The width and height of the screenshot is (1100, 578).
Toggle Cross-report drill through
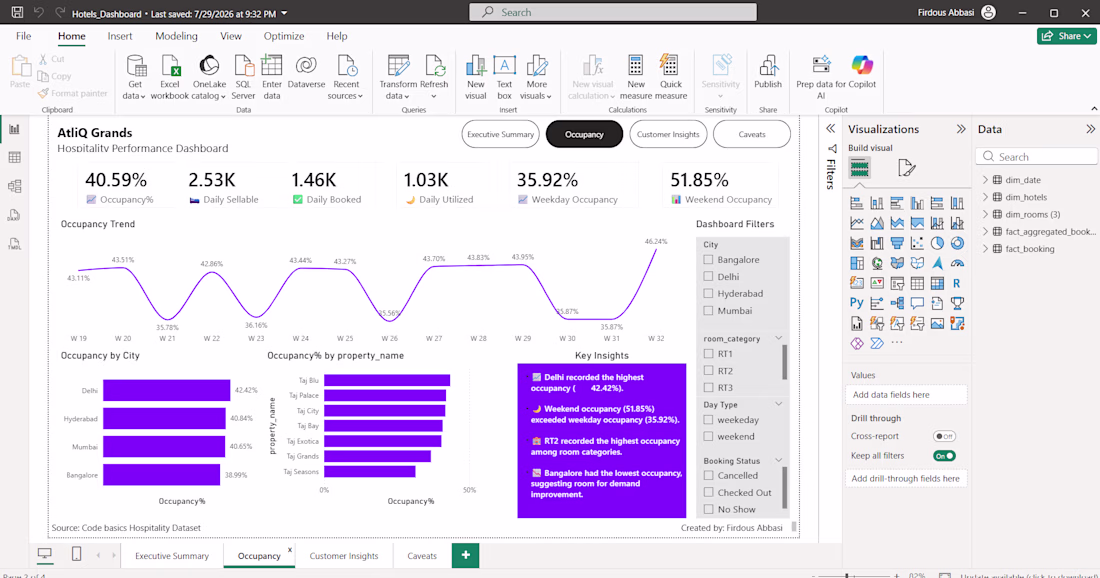click(944, 436)
